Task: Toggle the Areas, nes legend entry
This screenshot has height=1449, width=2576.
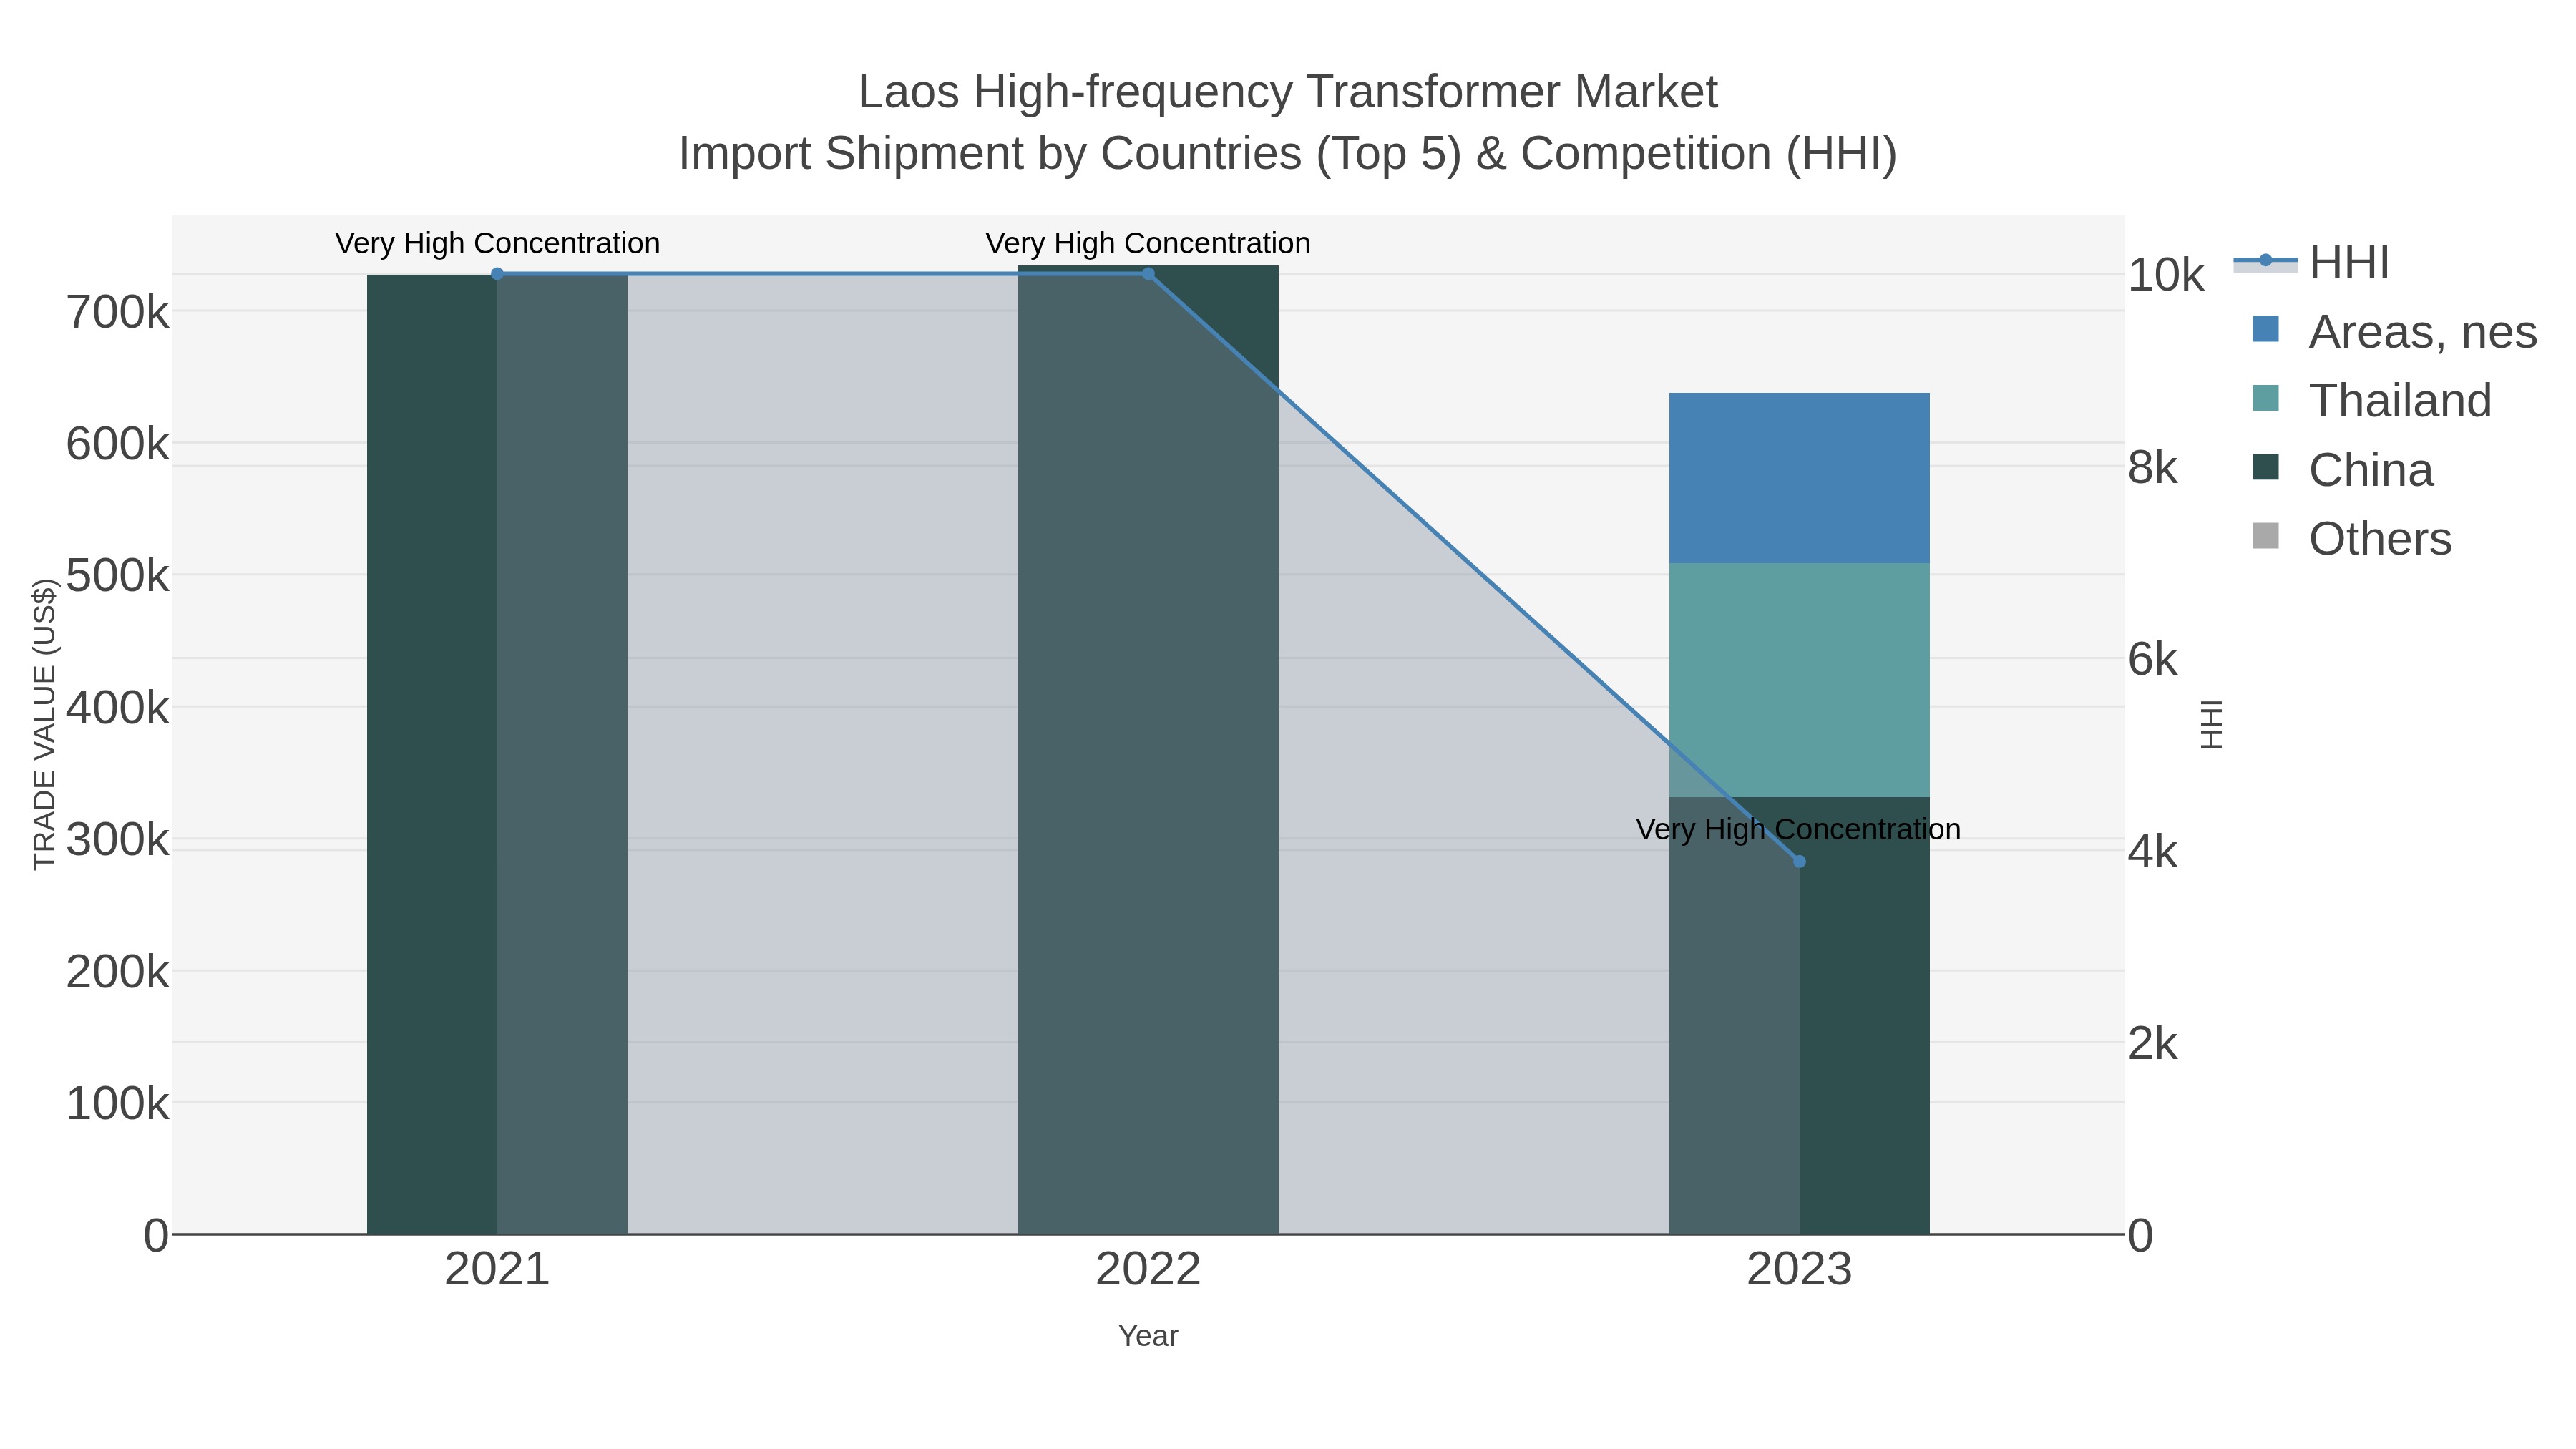Action: coord(2394,332)
